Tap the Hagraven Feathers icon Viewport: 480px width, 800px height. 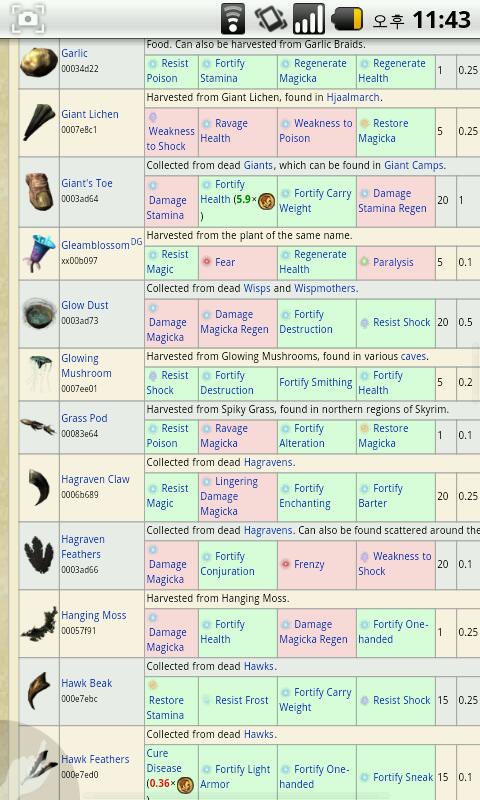pos(39,555)
